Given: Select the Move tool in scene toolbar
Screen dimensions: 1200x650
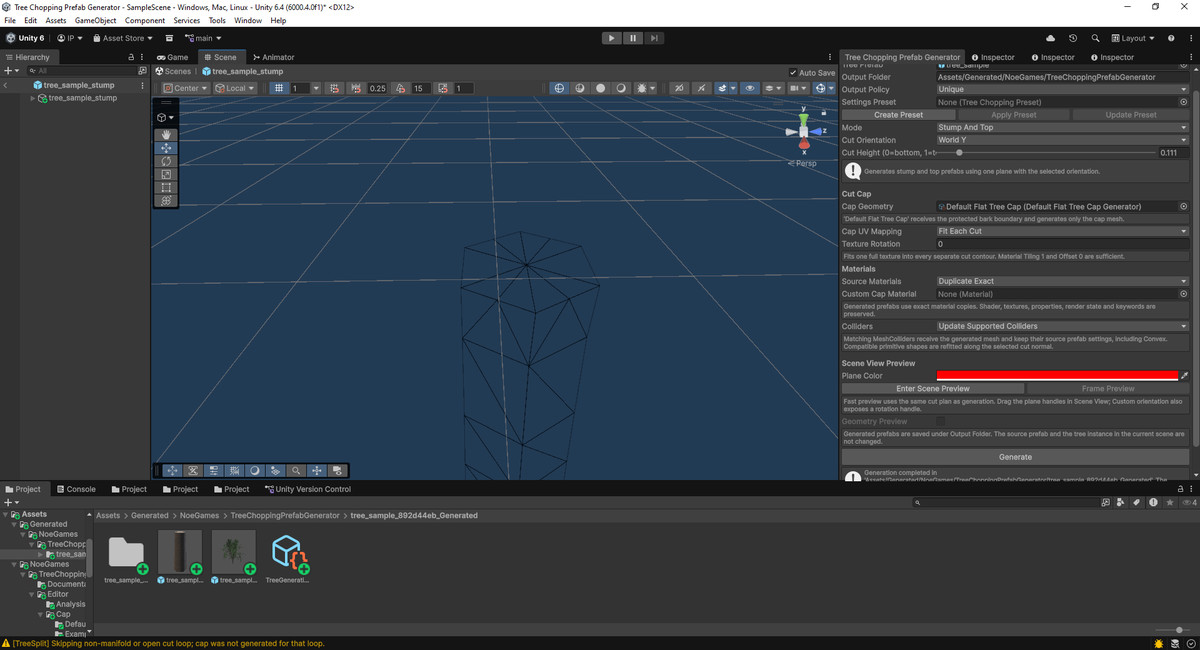Looking at the screenshot, I should coord(166,148).
